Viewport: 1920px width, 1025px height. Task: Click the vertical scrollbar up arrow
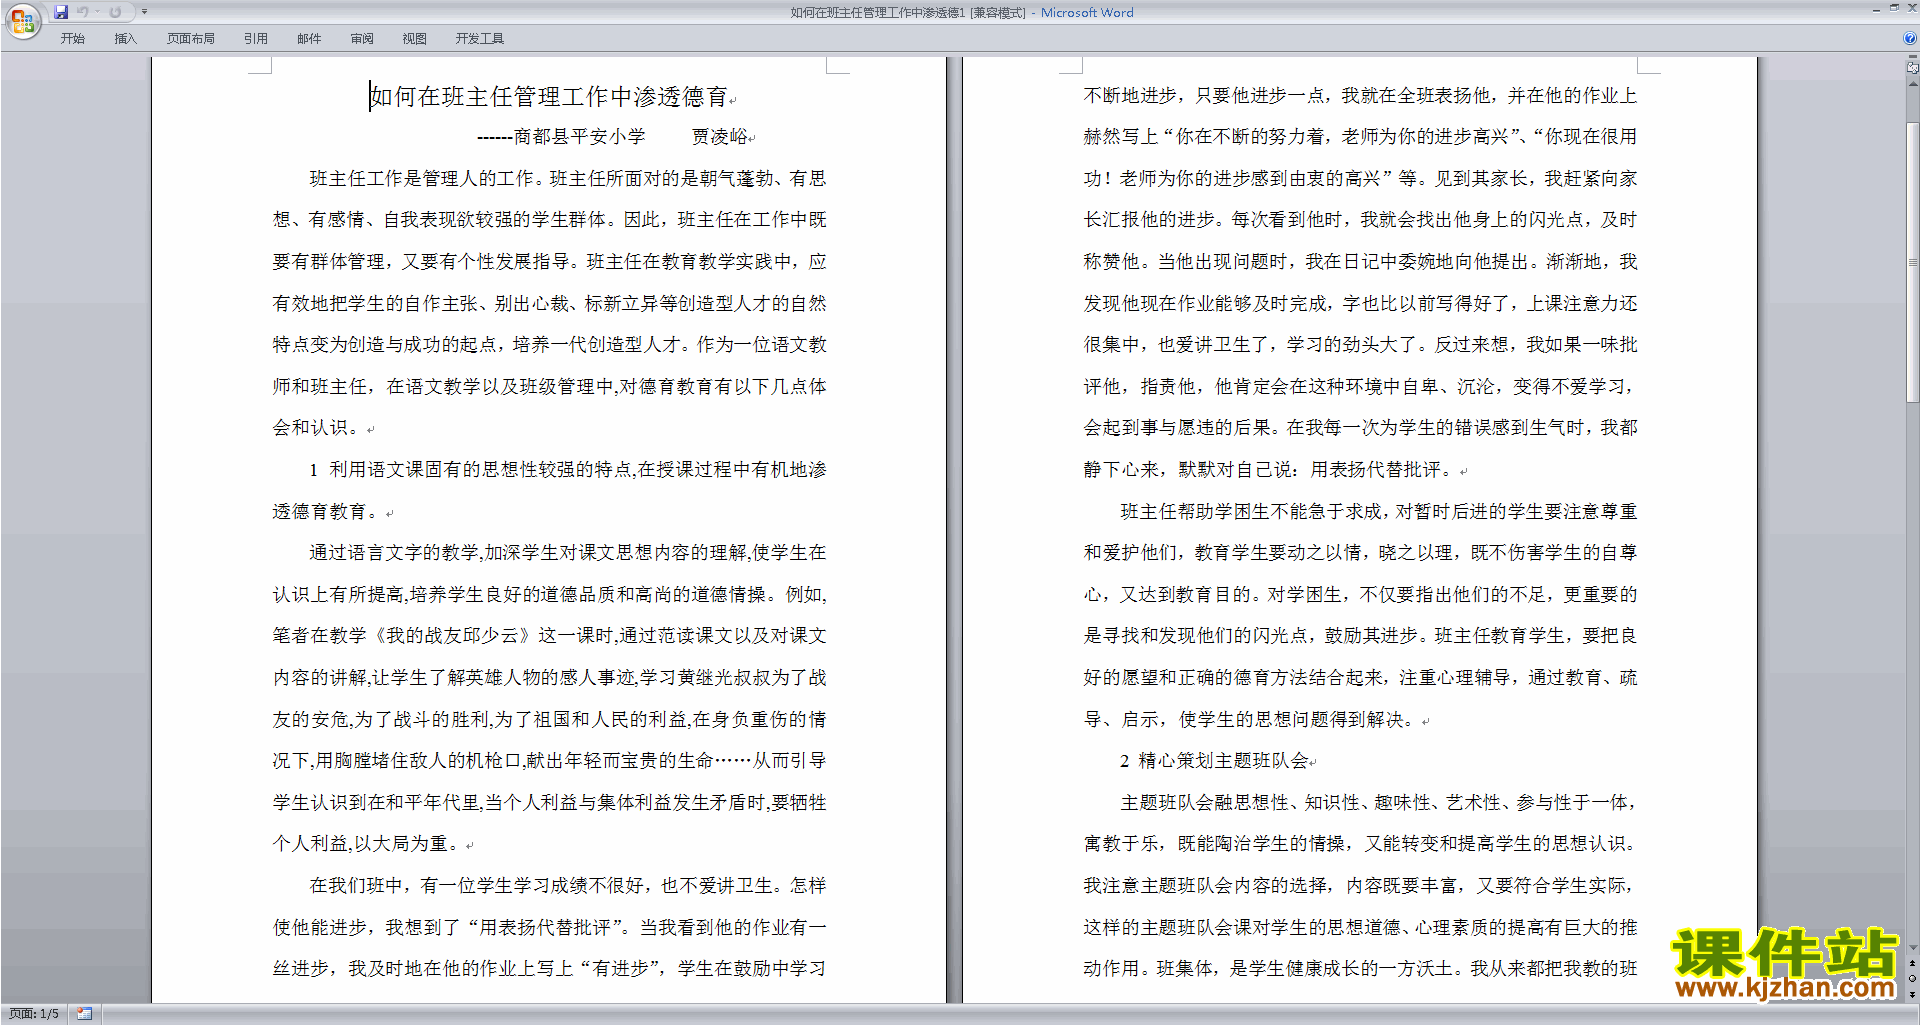pyautogui.click(x=1913, y=83)
